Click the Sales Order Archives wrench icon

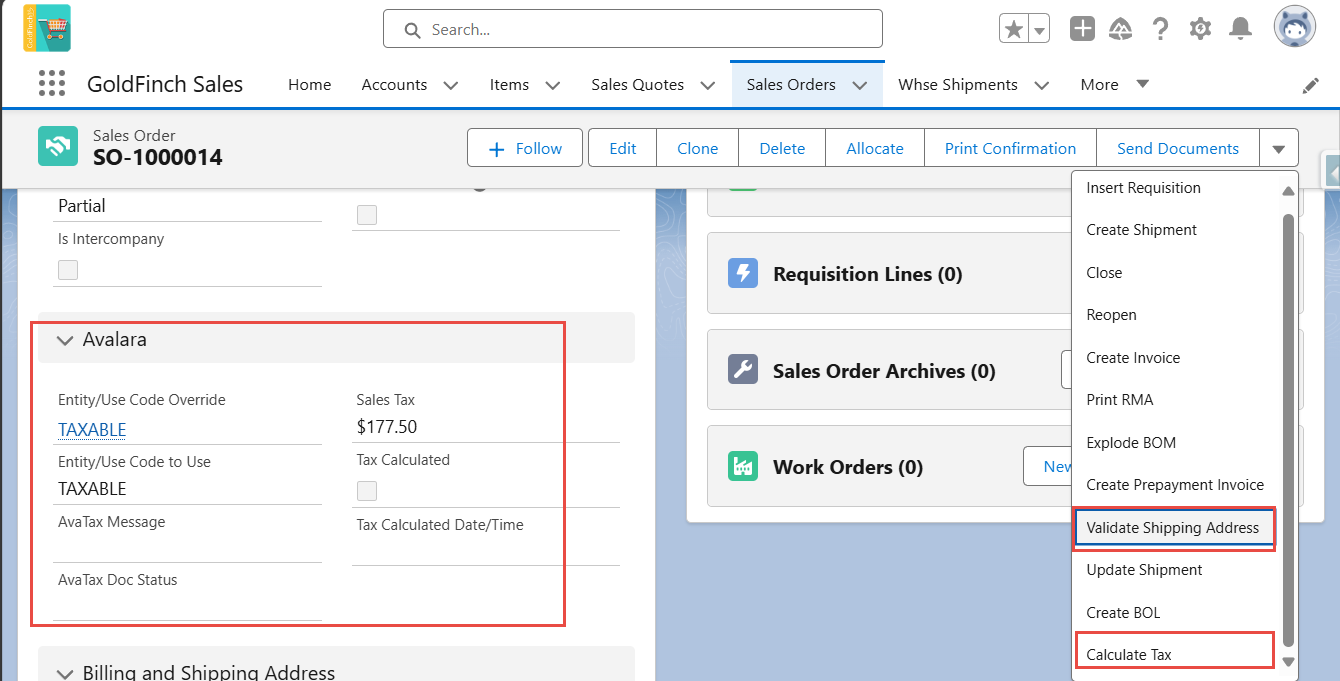pyautogui.click(x=743, y=370)
